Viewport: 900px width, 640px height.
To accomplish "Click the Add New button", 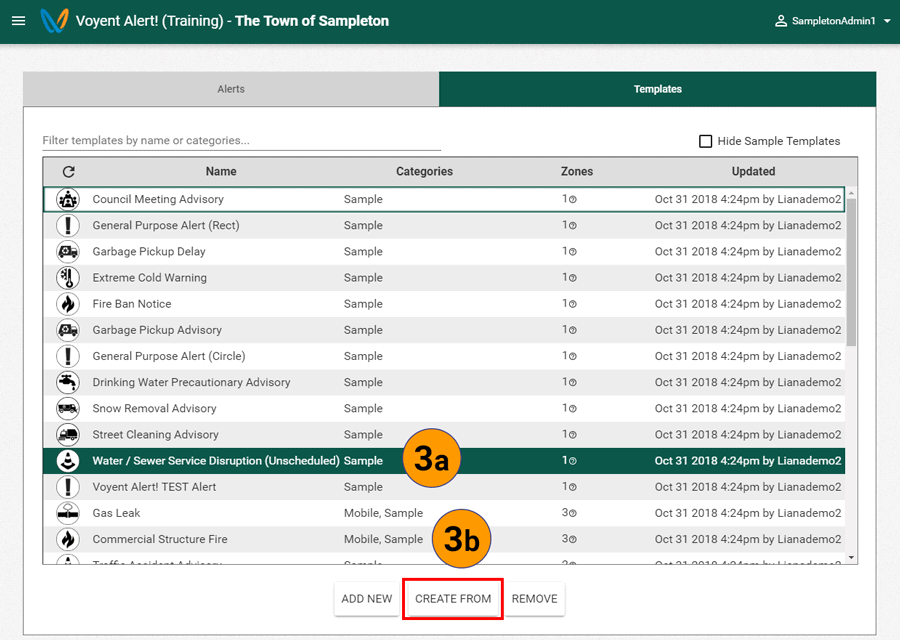I will (x=367, y=599).
